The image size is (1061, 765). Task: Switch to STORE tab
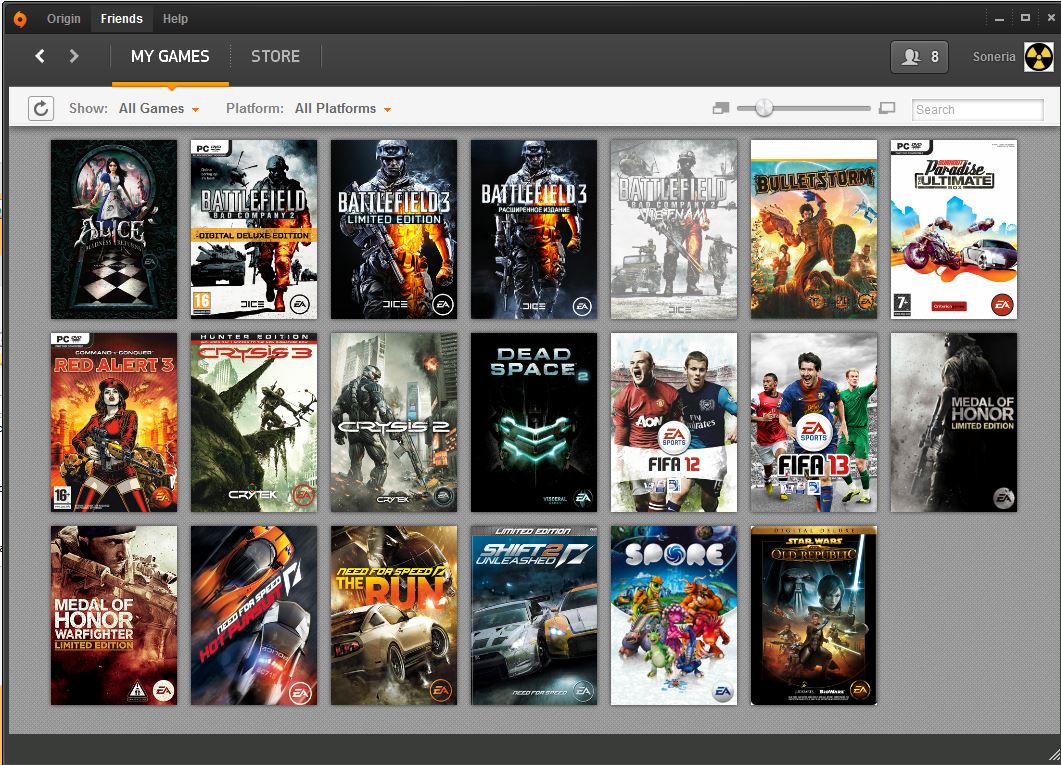tap(275, 56)
